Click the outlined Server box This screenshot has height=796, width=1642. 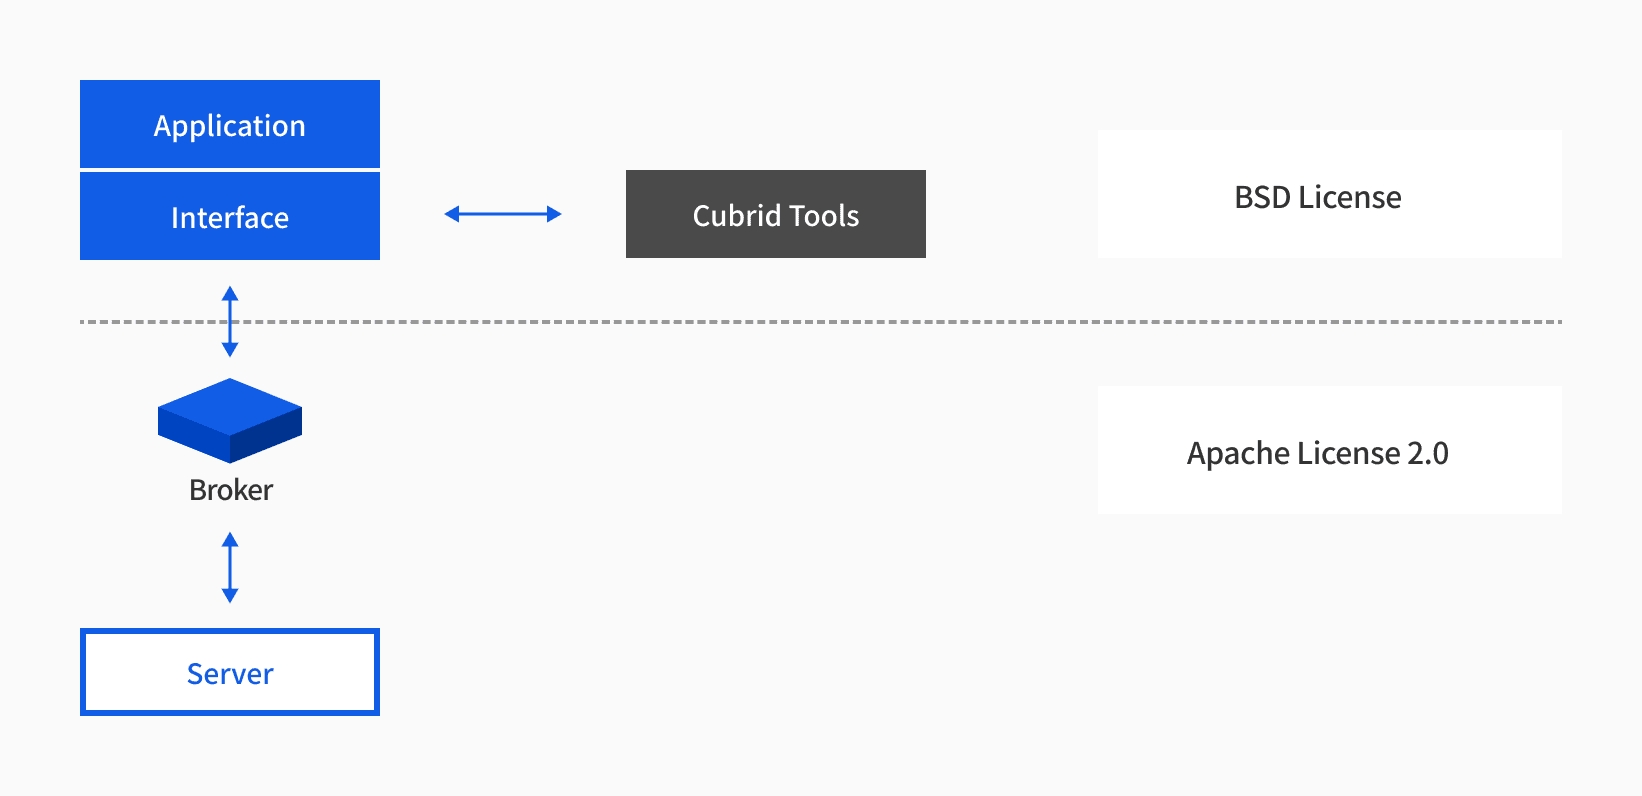tap(230, 672)
